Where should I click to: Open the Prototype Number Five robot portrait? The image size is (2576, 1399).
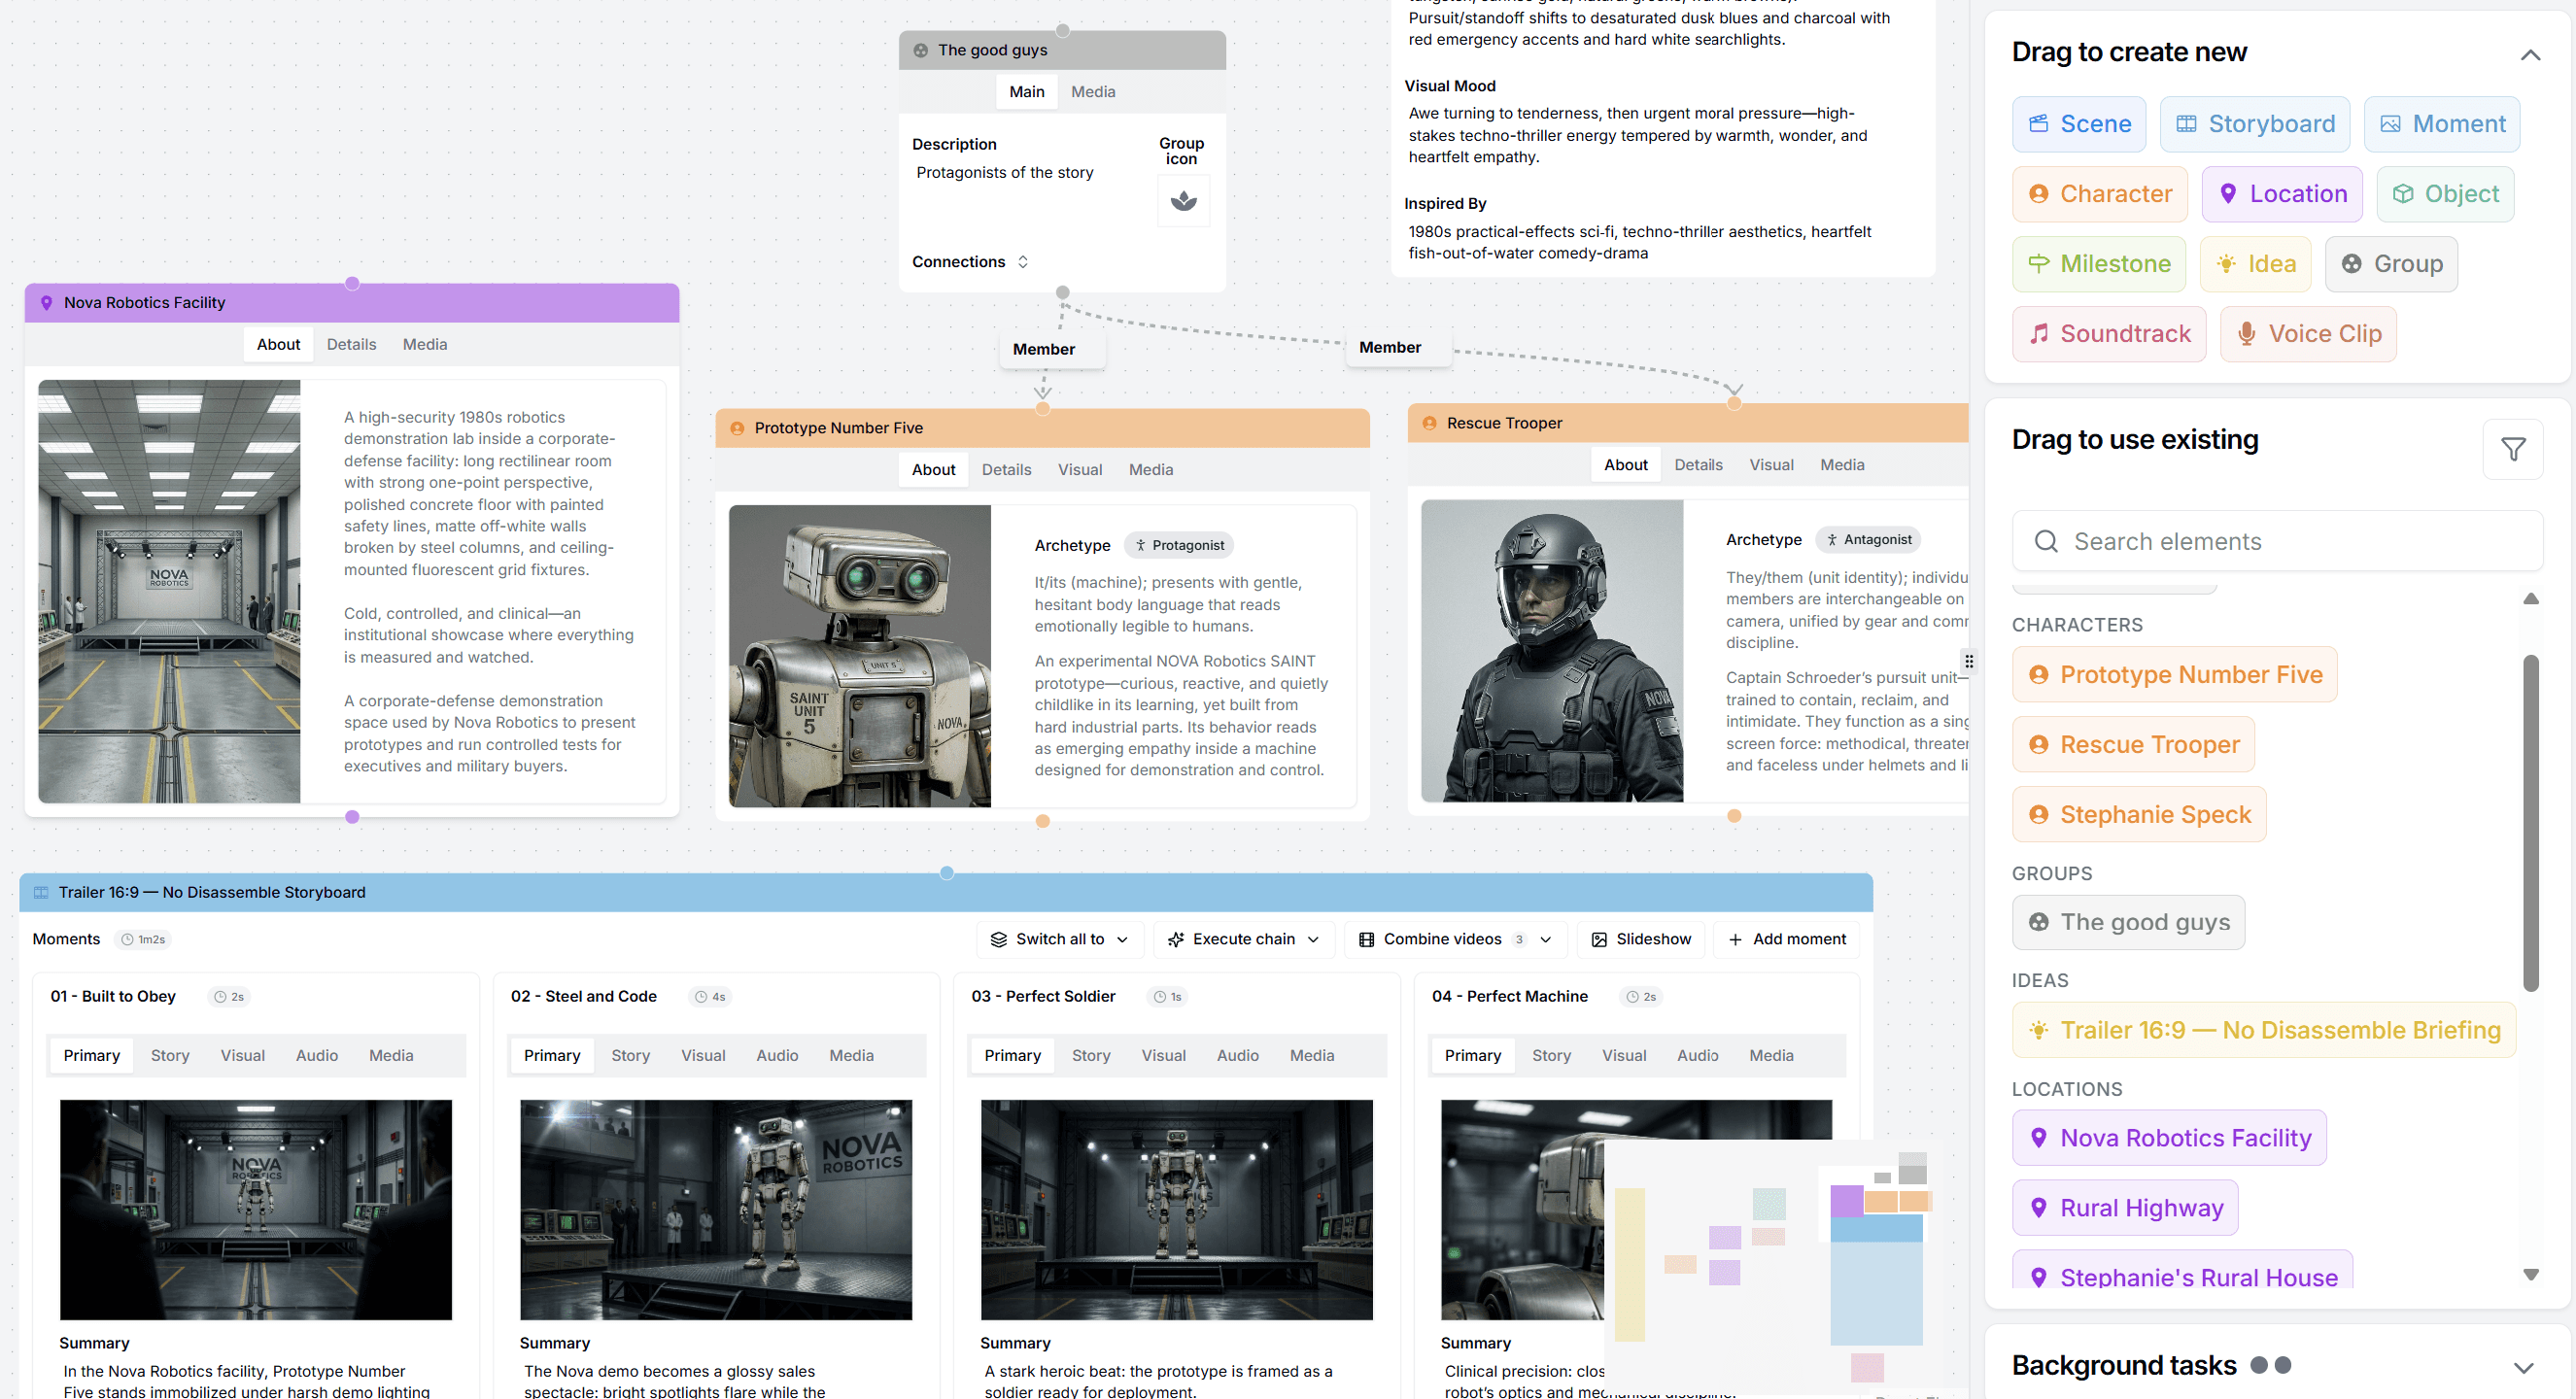[x=860, y=657]
